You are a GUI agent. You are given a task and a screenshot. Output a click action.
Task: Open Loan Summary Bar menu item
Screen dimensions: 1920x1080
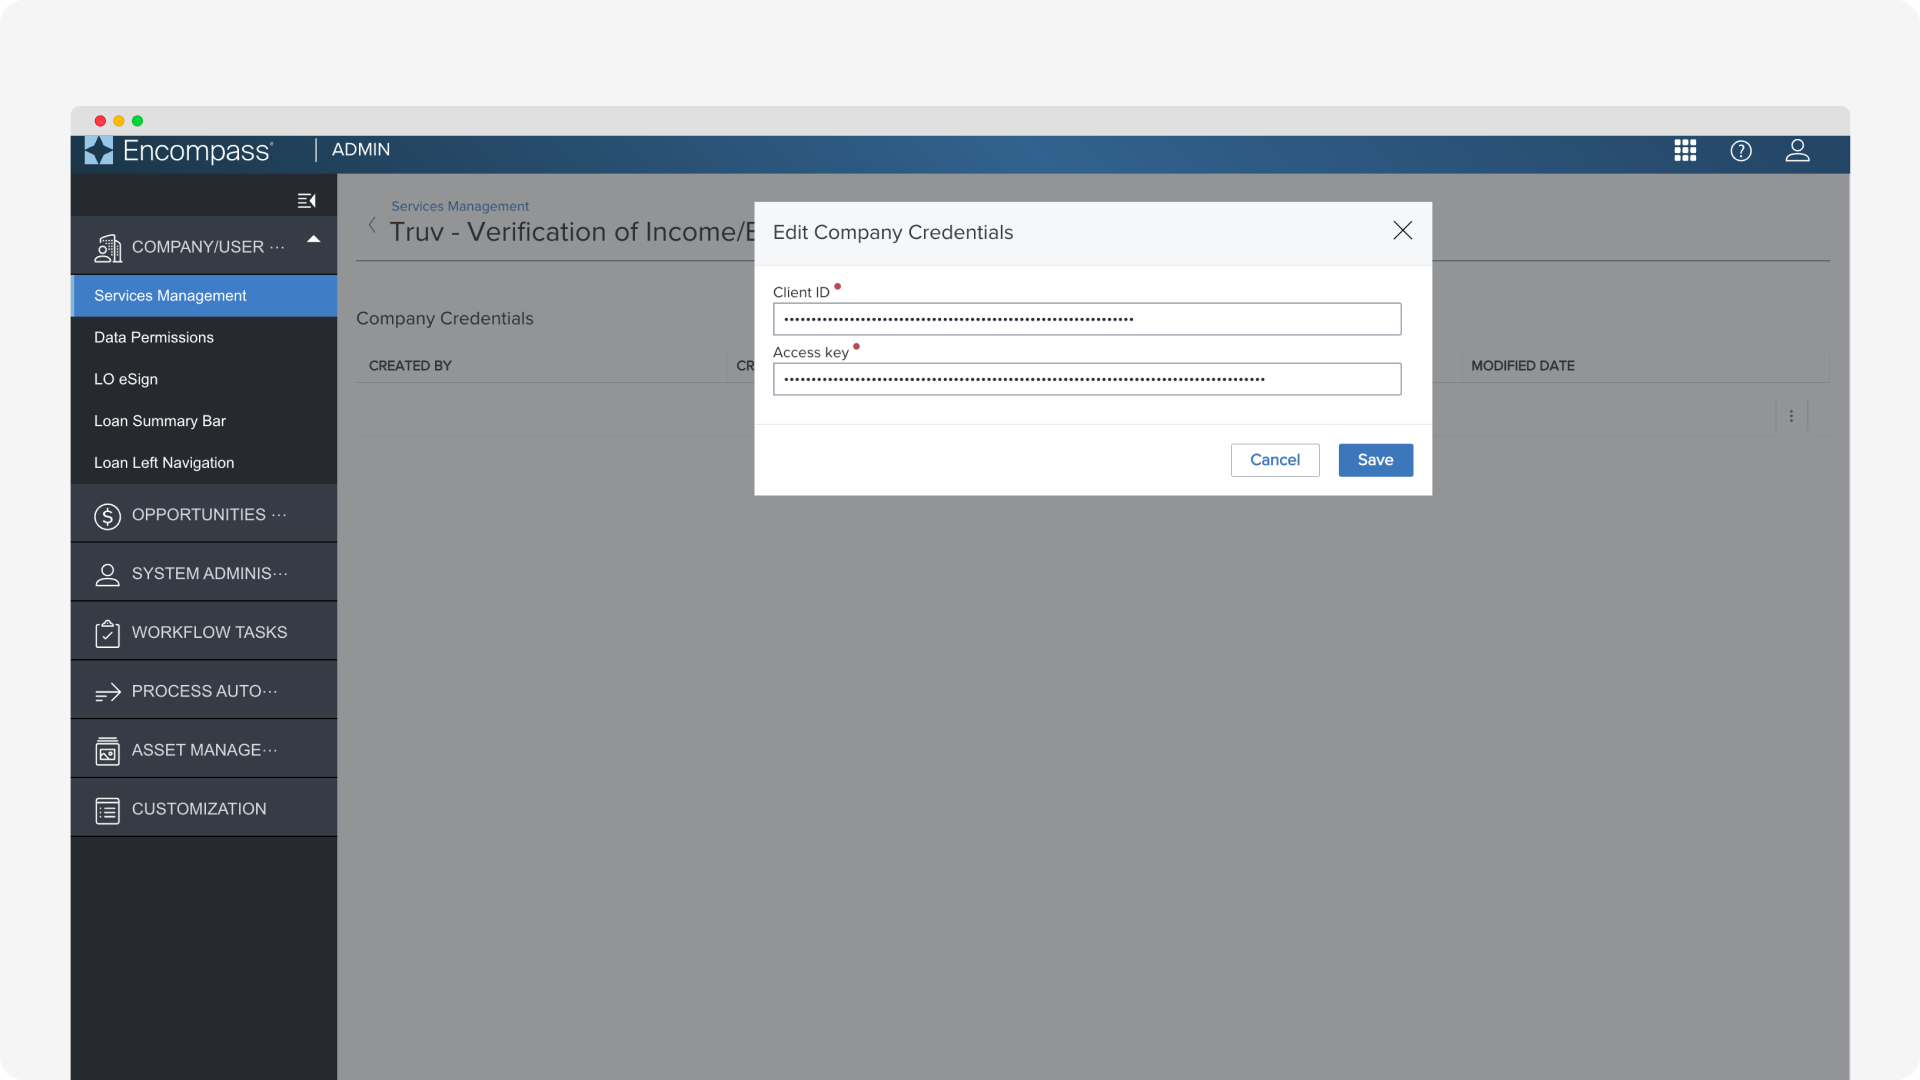pos(160,421)
